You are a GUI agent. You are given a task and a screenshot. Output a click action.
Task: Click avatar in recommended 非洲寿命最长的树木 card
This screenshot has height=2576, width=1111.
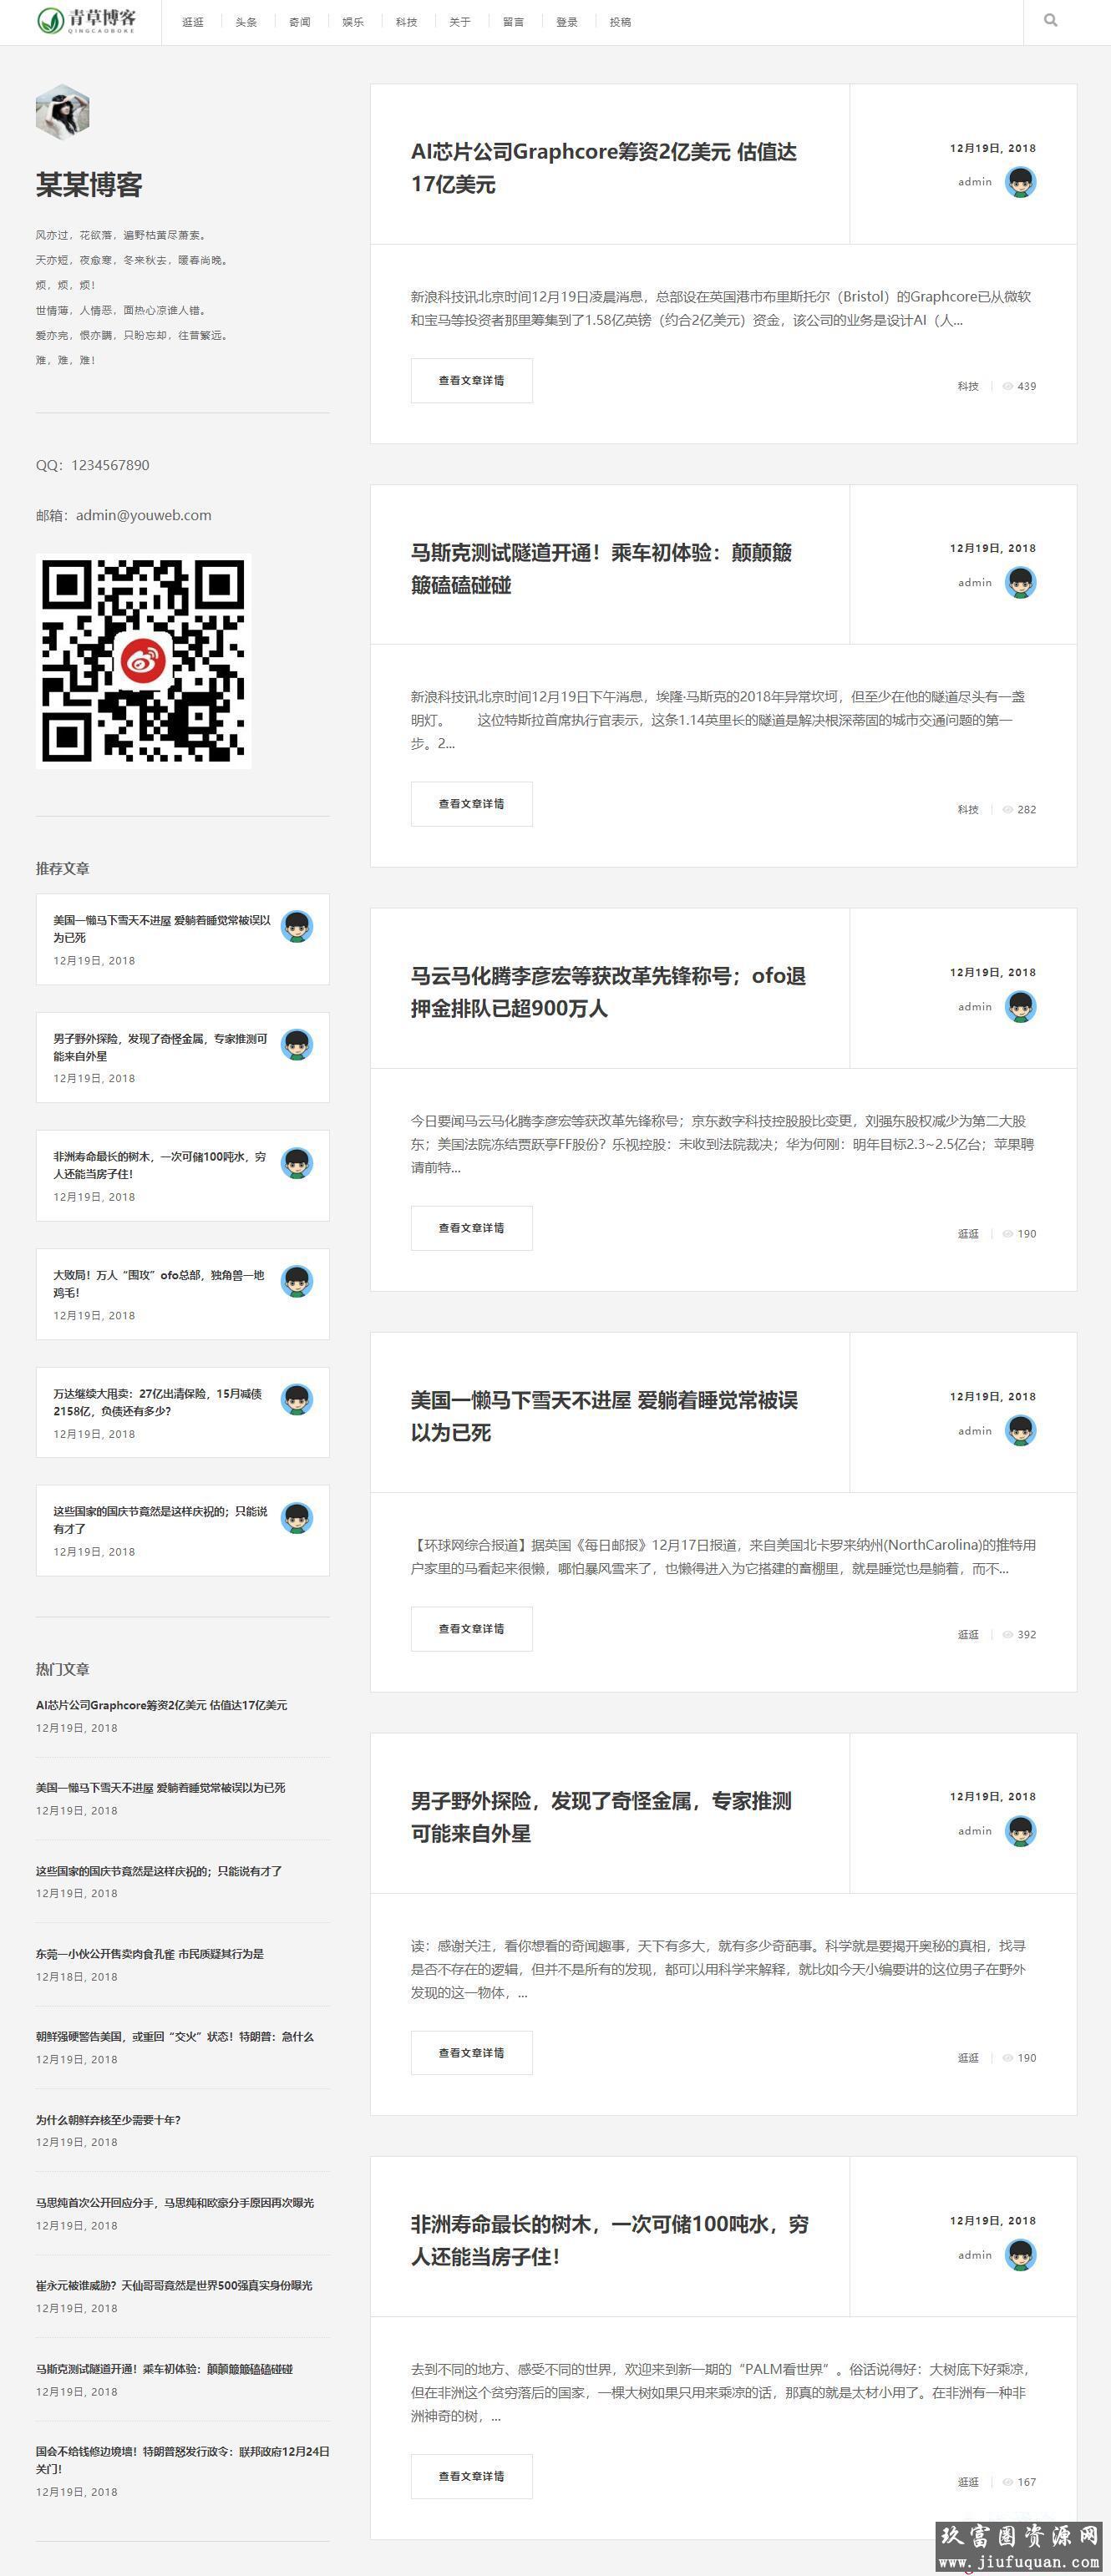pos(297,1163)
